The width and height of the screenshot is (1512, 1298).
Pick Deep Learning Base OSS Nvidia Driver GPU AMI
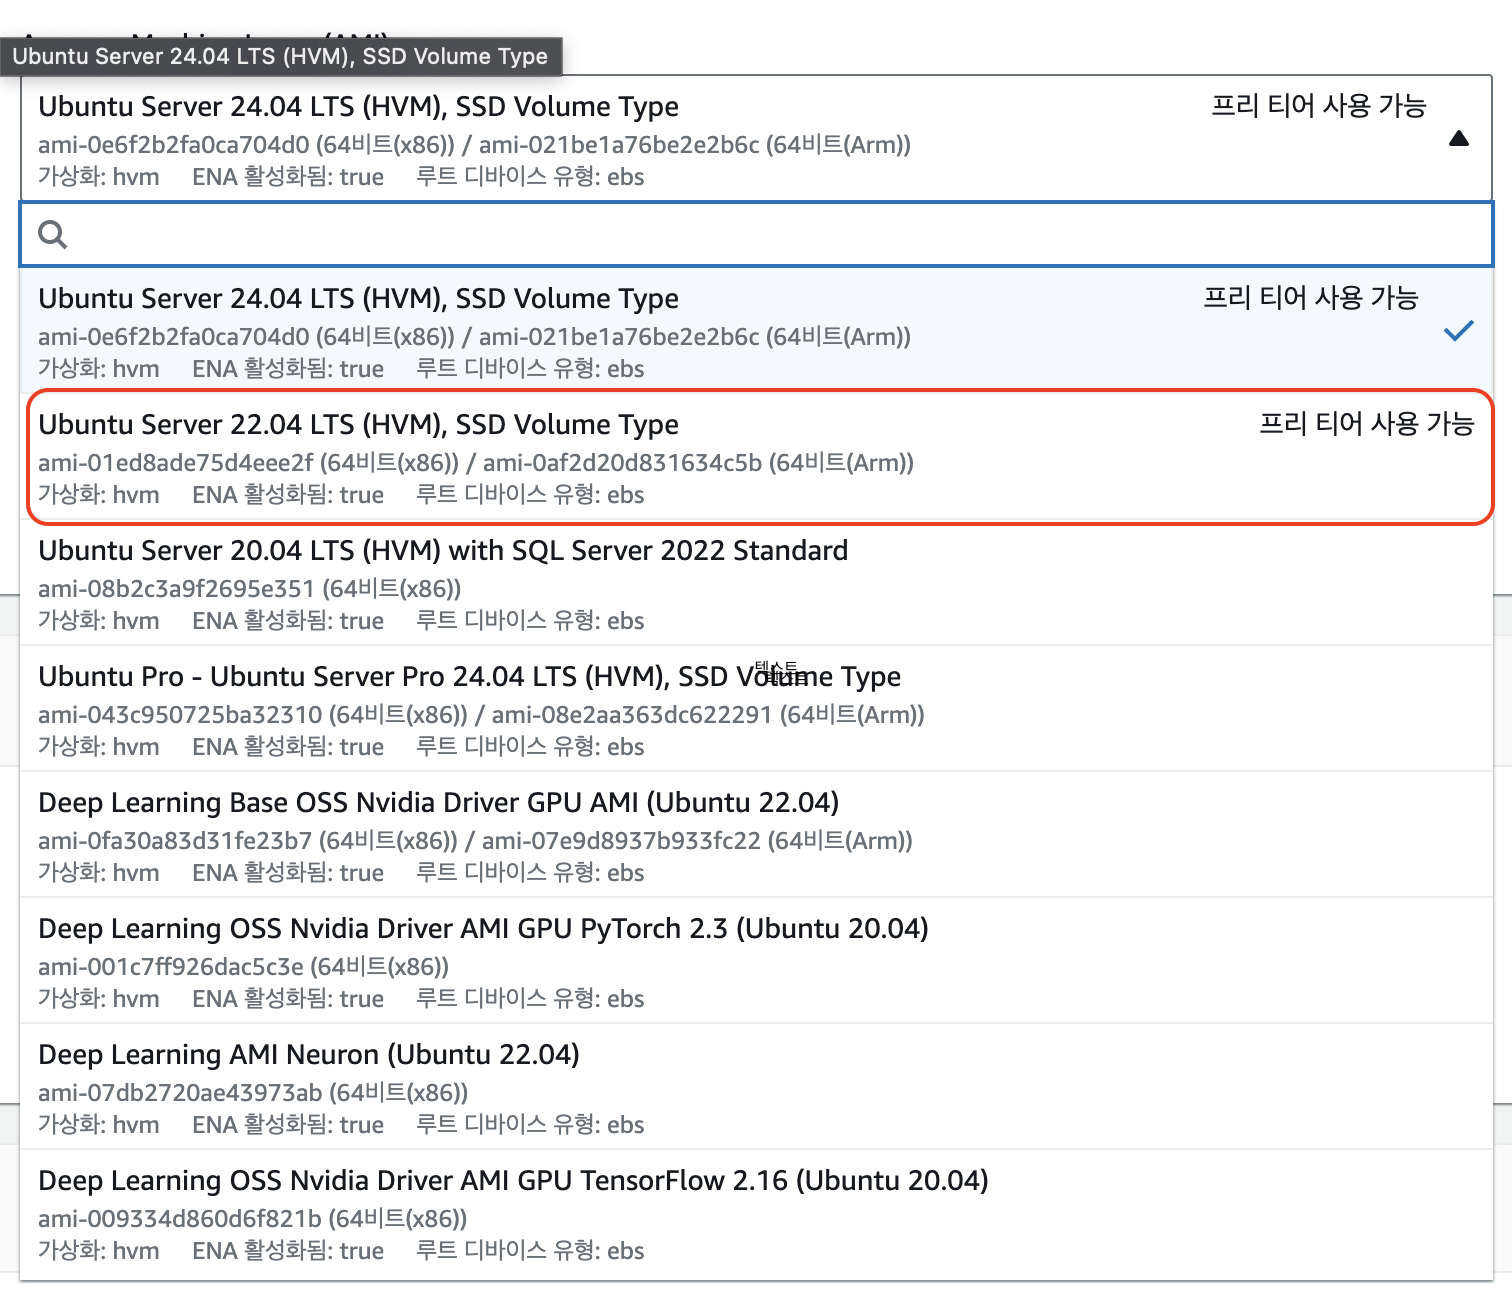pyautogui.click(x=756, y=834)
